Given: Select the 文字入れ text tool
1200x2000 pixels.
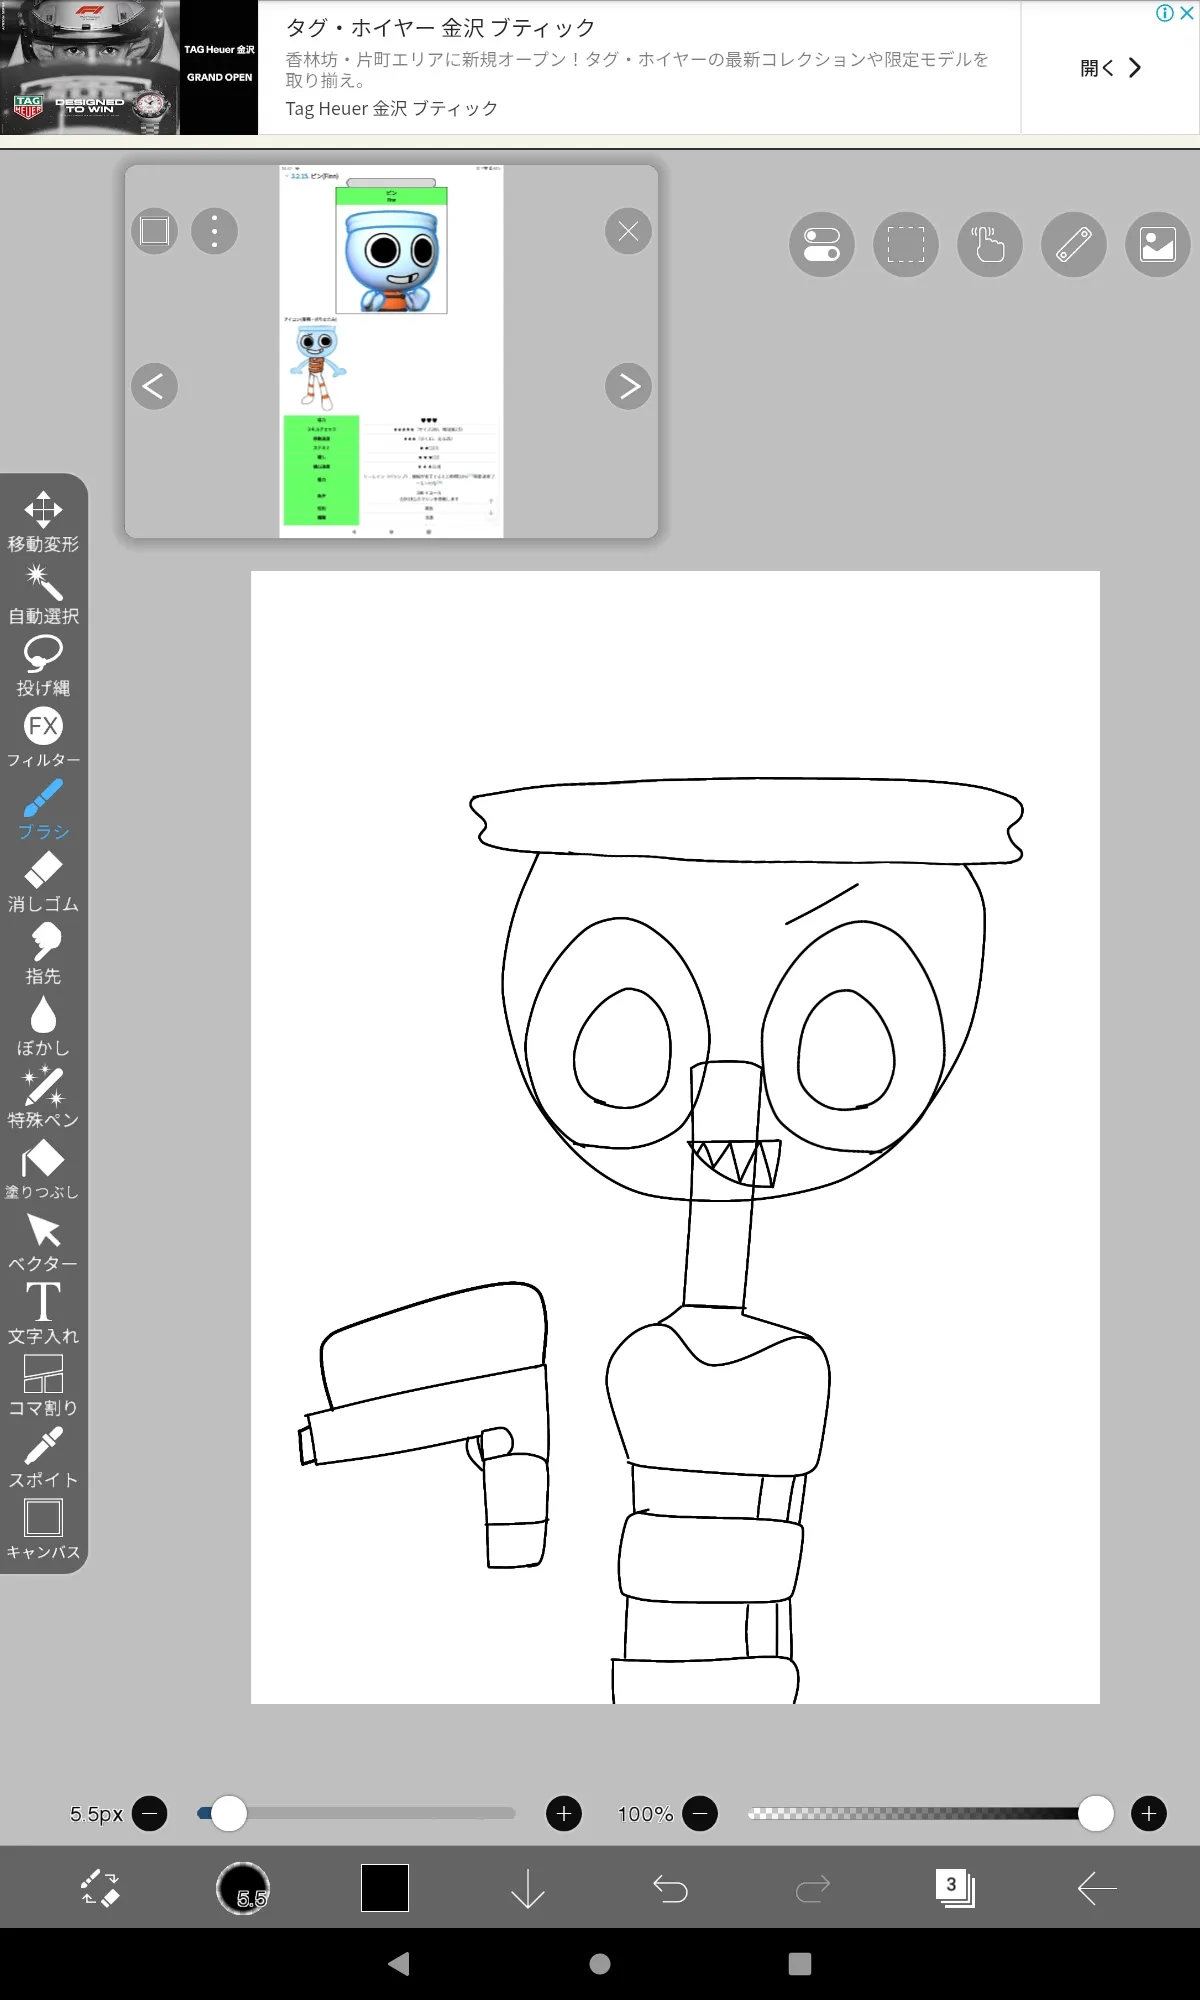Looking at the screenshot, I should tap(43, 1314).
